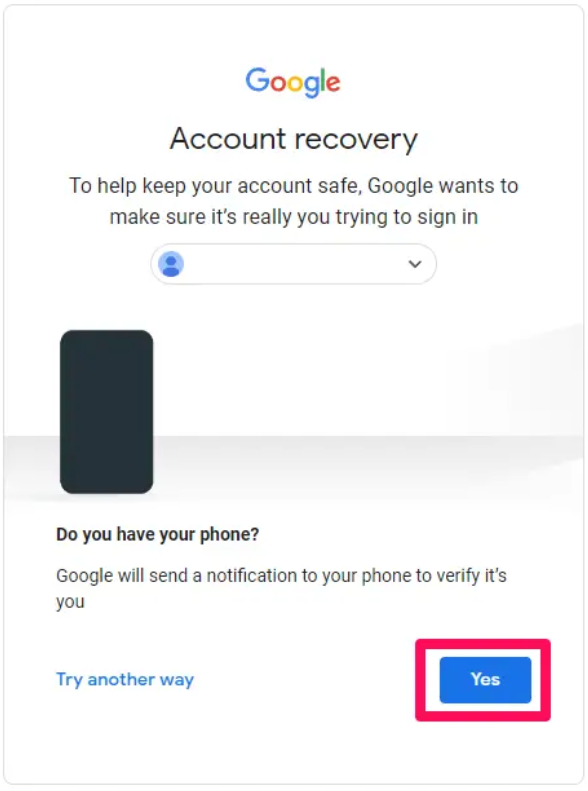Click the pink highlight border around Yes
Viewport: 588px width, 791px height.
[483, 645]
